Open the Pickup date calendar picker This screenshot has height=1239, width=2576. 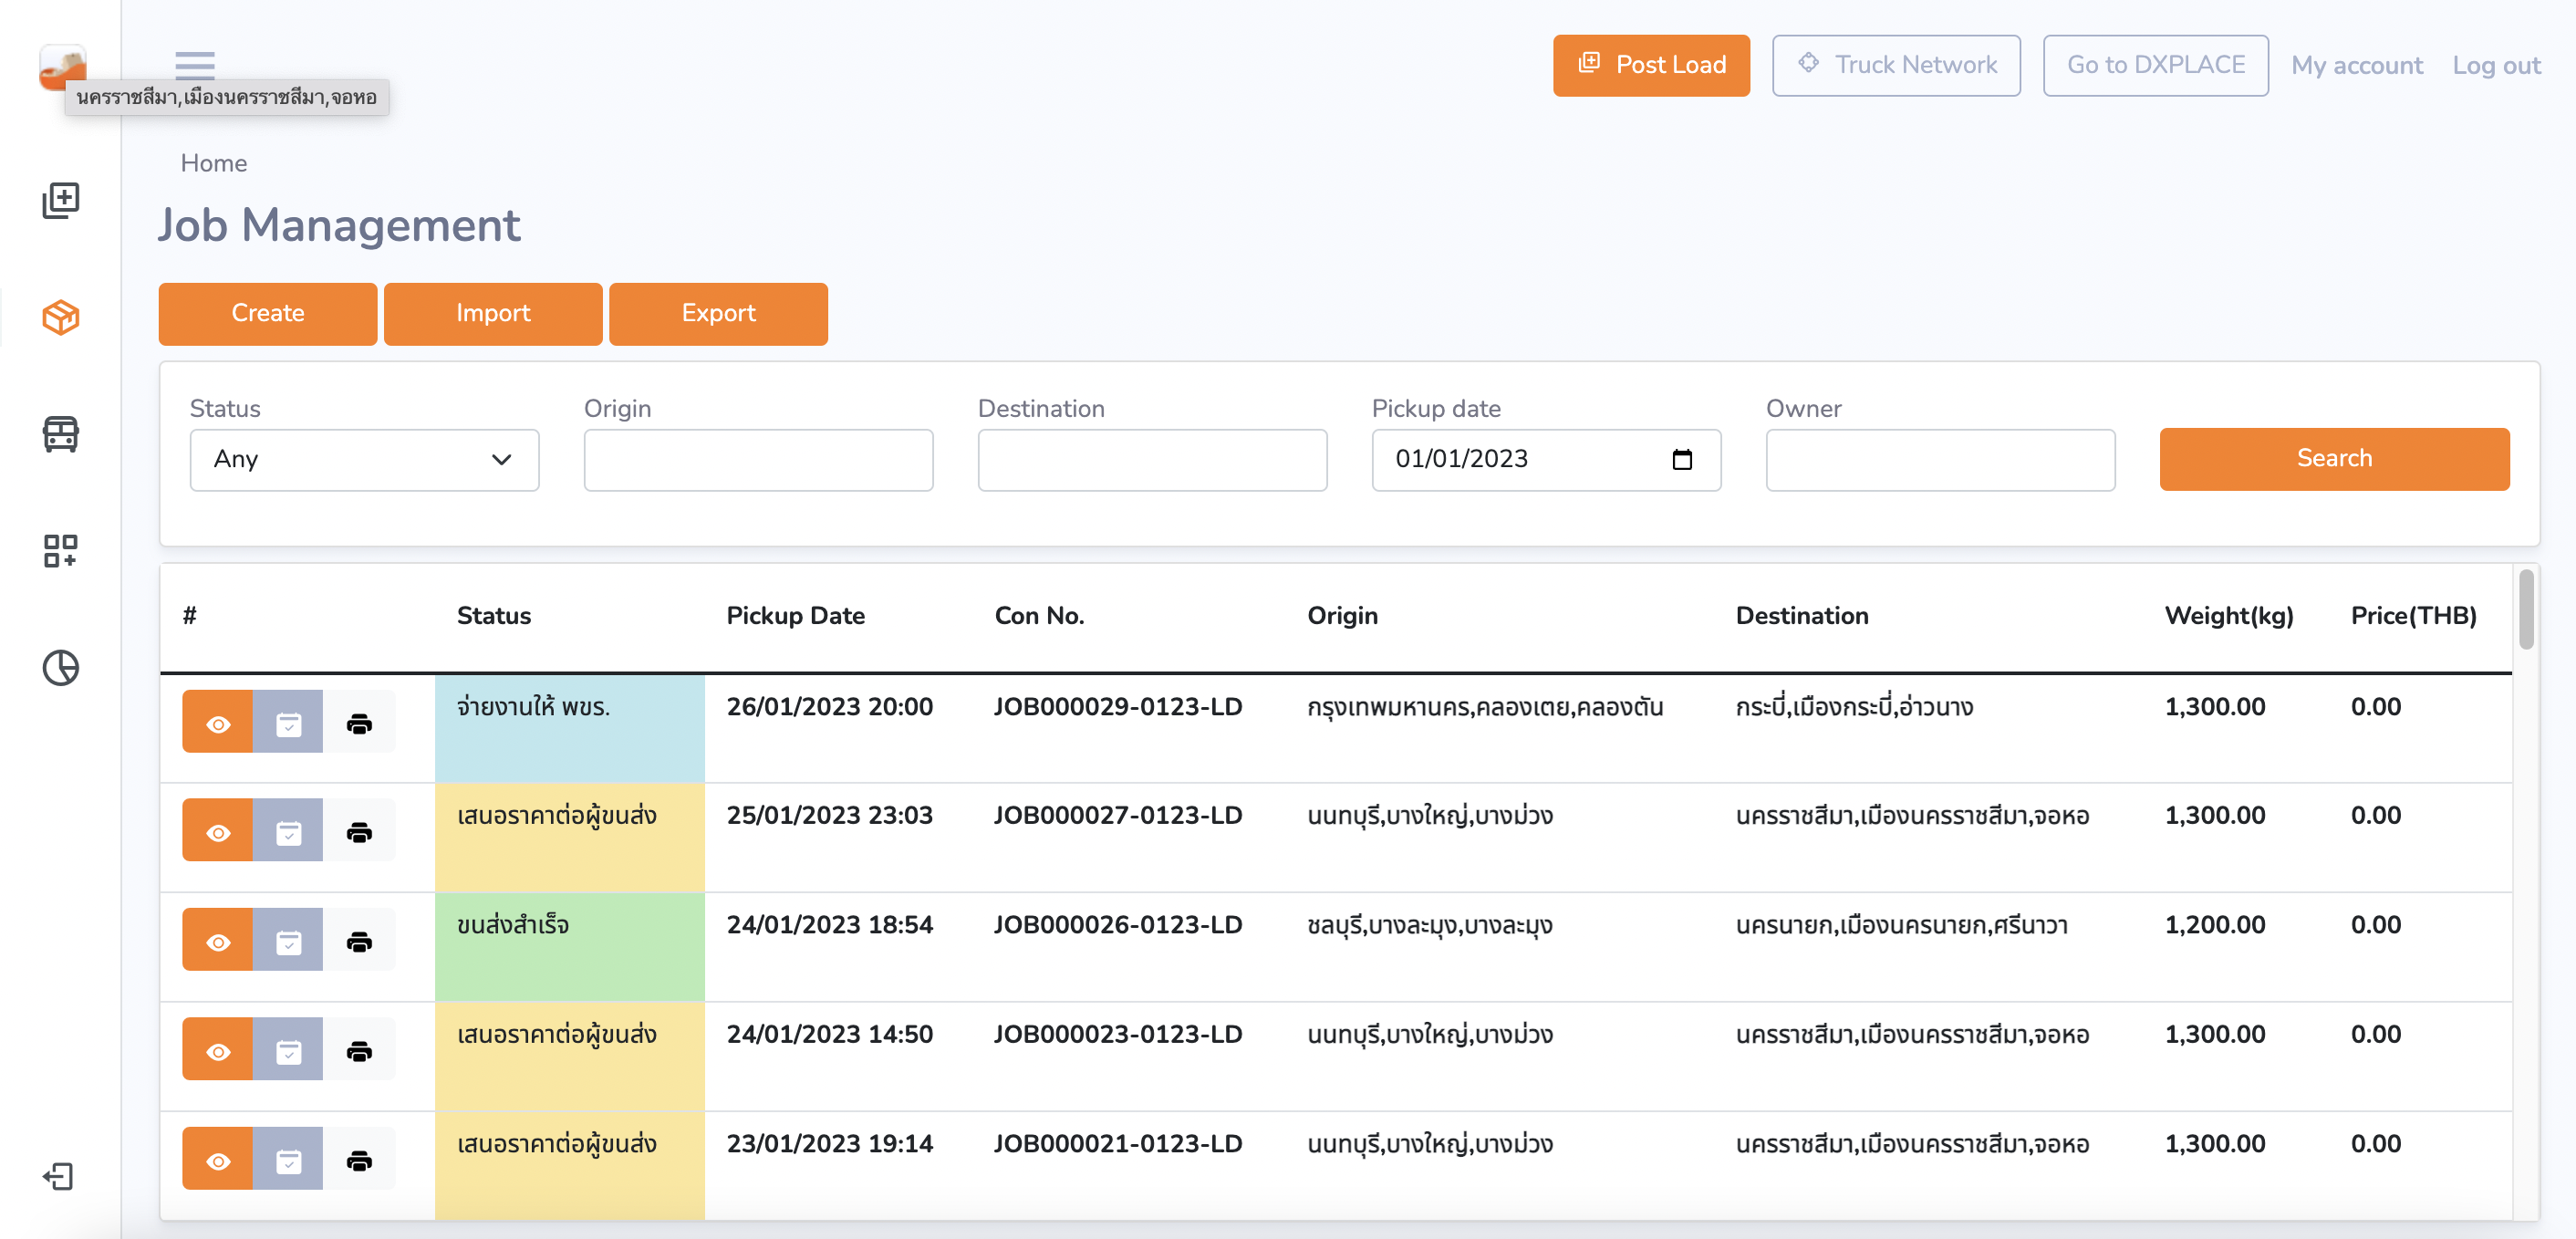[1681, 459]
